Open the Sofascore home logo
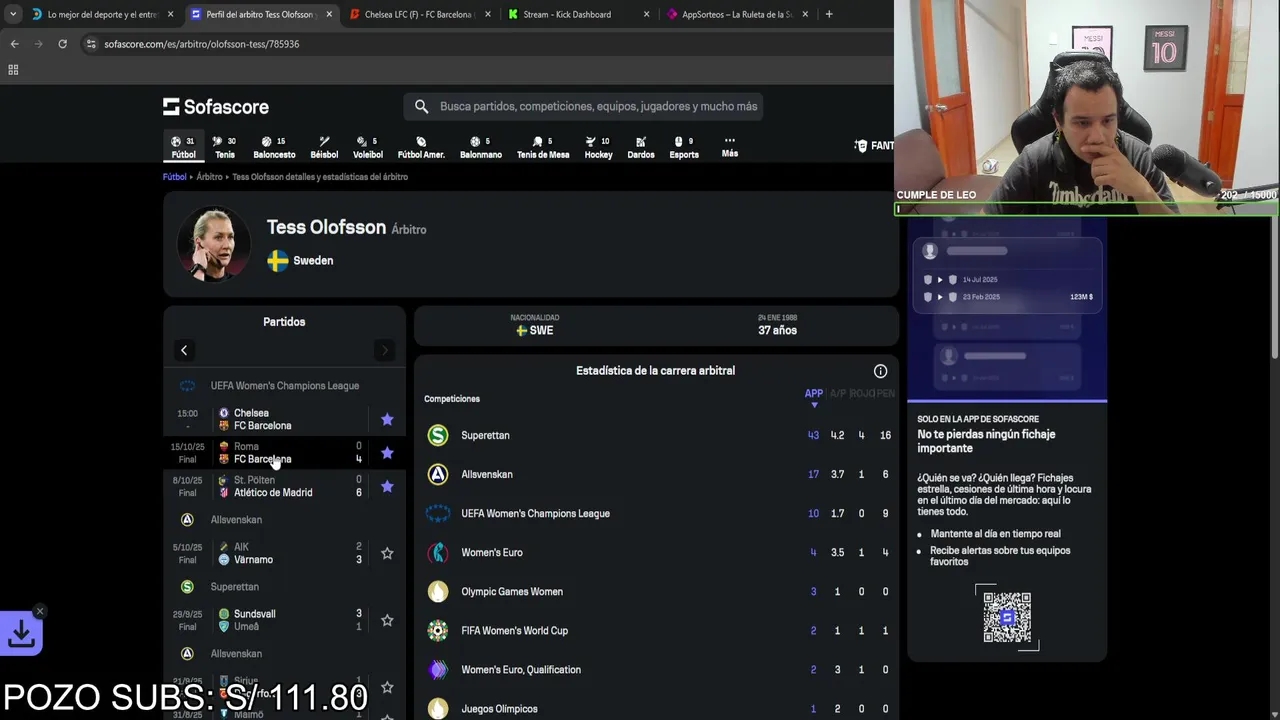The height and width of the screenshot is (720, 1280). (x=216, y=107)
